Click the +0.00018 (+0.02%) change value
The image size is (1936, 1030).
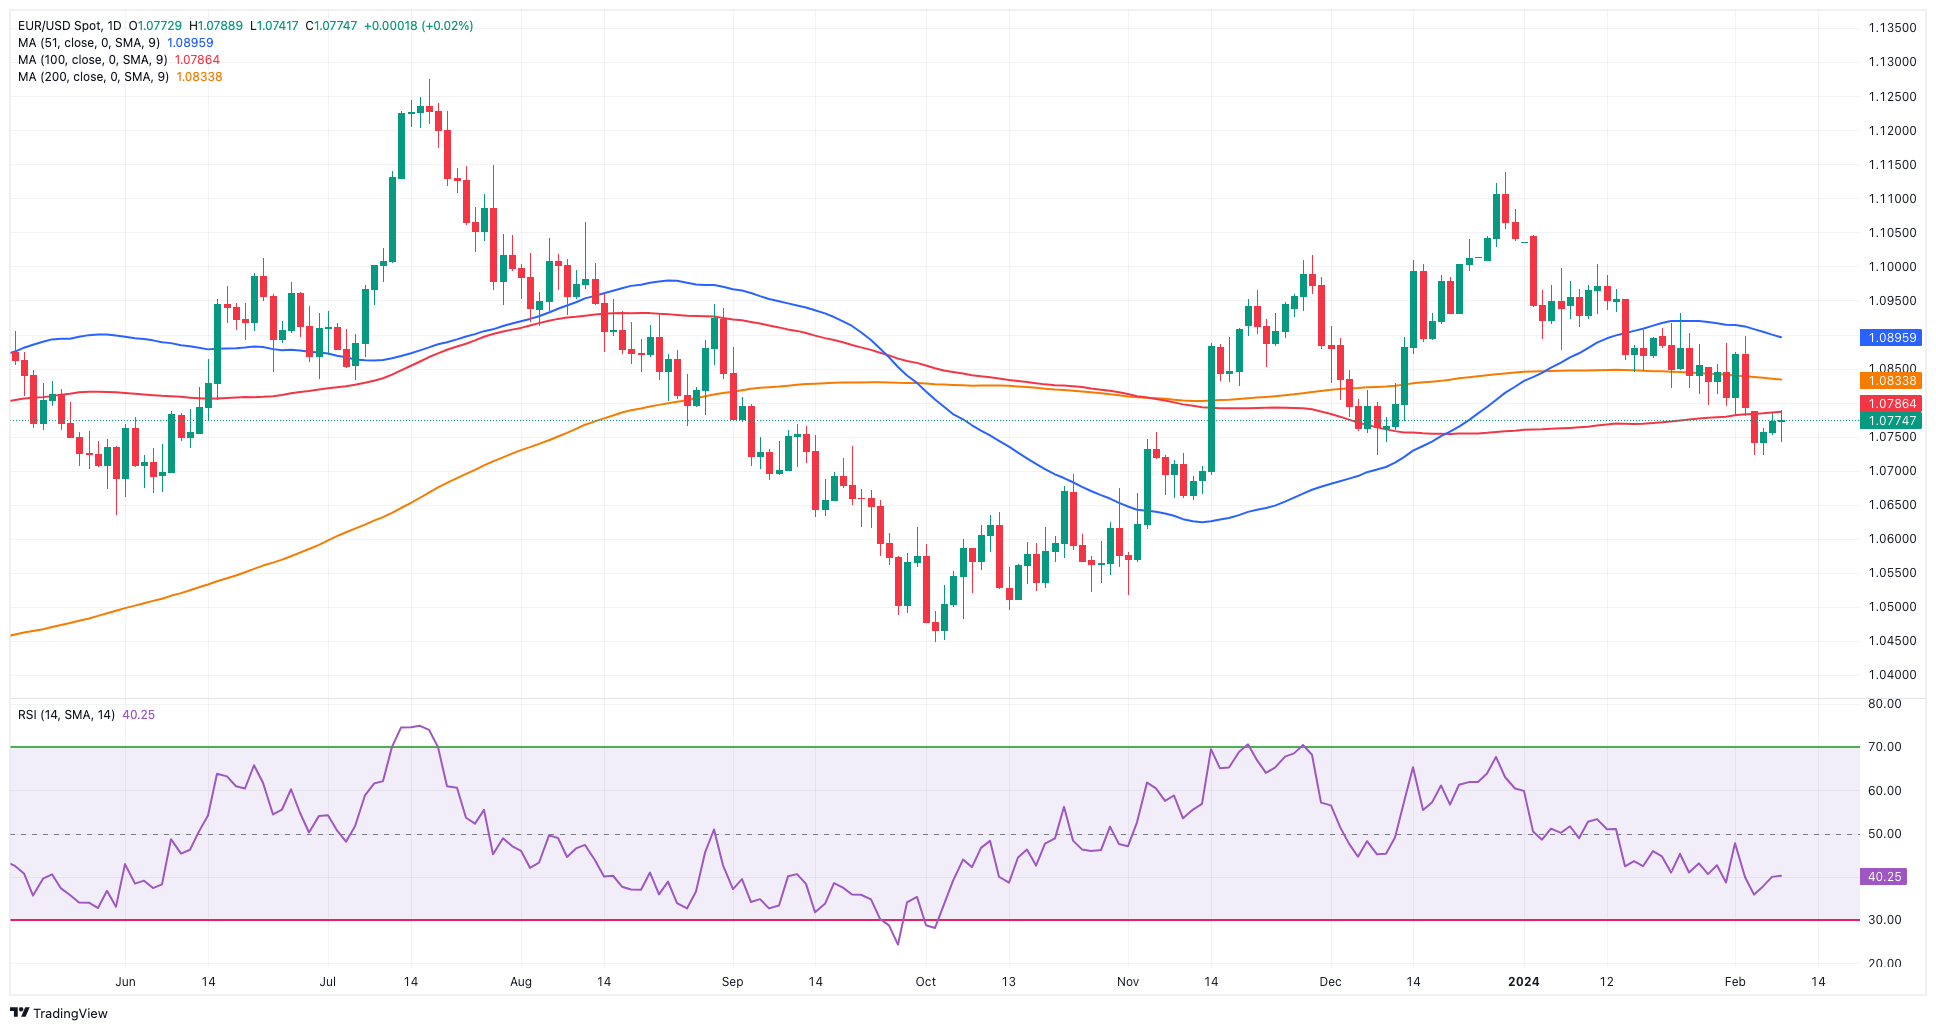coord(417,26)
